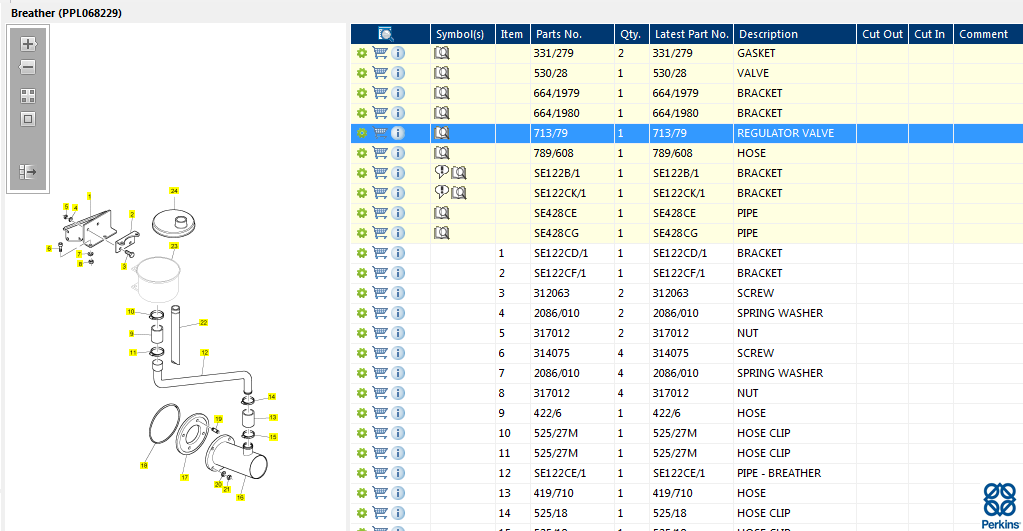The image size is (1023, 531).
Task: Click the zoom in diagram button
Action: [28, 44]
